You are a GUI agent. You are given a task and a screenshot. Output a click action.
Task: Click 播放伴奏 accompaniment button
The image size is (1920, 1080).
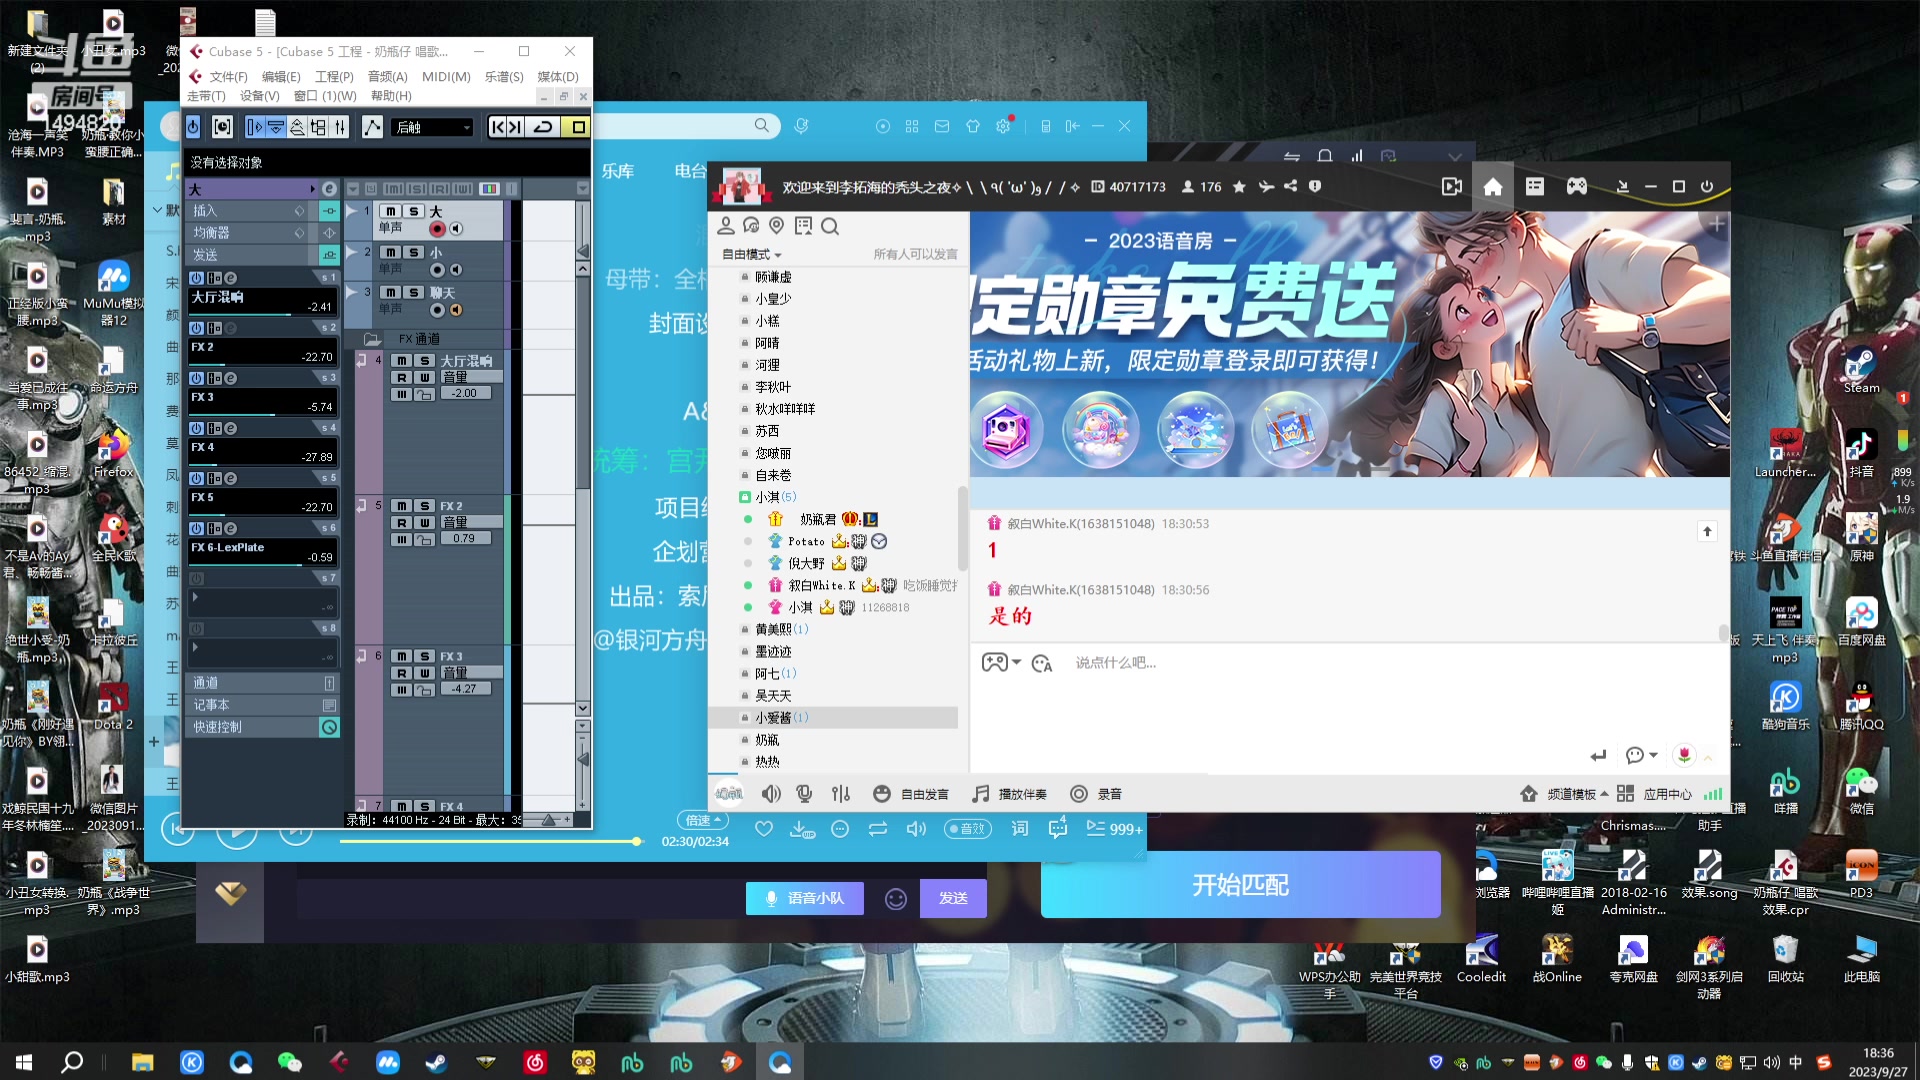coord(1010,794)
